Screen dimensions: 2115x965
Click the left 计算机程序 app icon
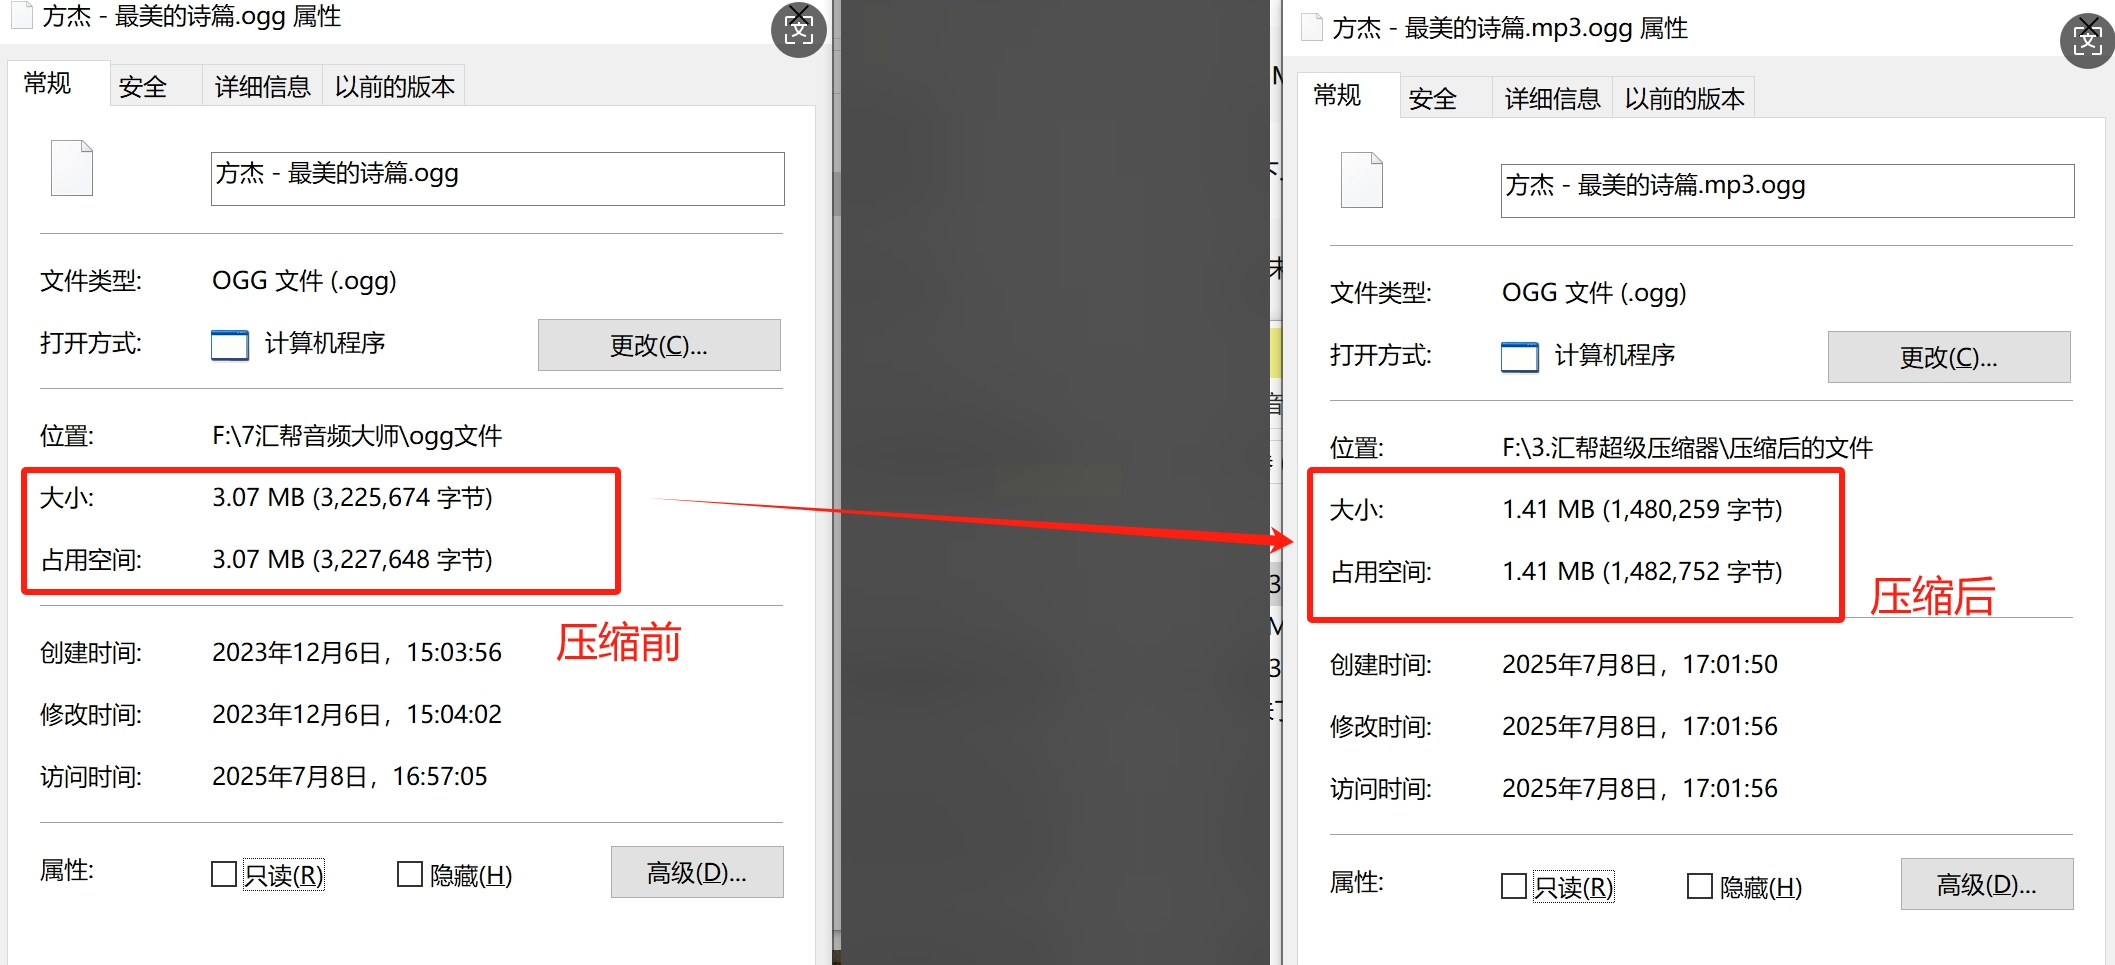click(x=230, y=345)
